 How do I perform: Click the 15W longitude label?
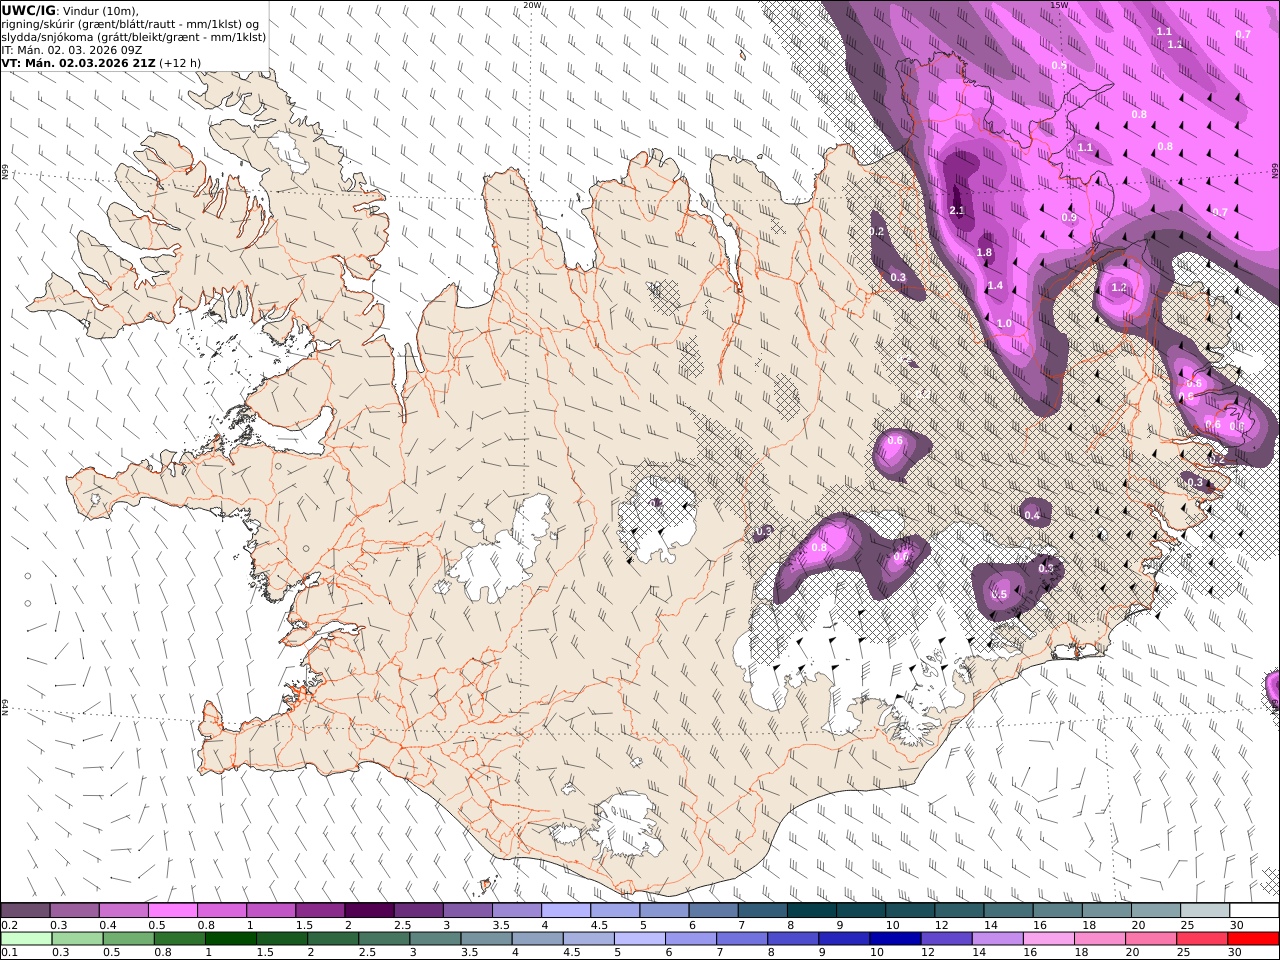pyautogui.click(x=1060, y=5)
